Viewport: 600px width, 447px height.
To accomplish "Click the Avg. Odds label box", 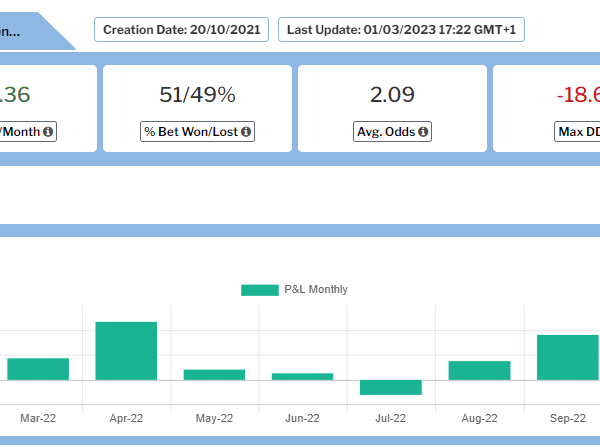I will tap(392, 132).
